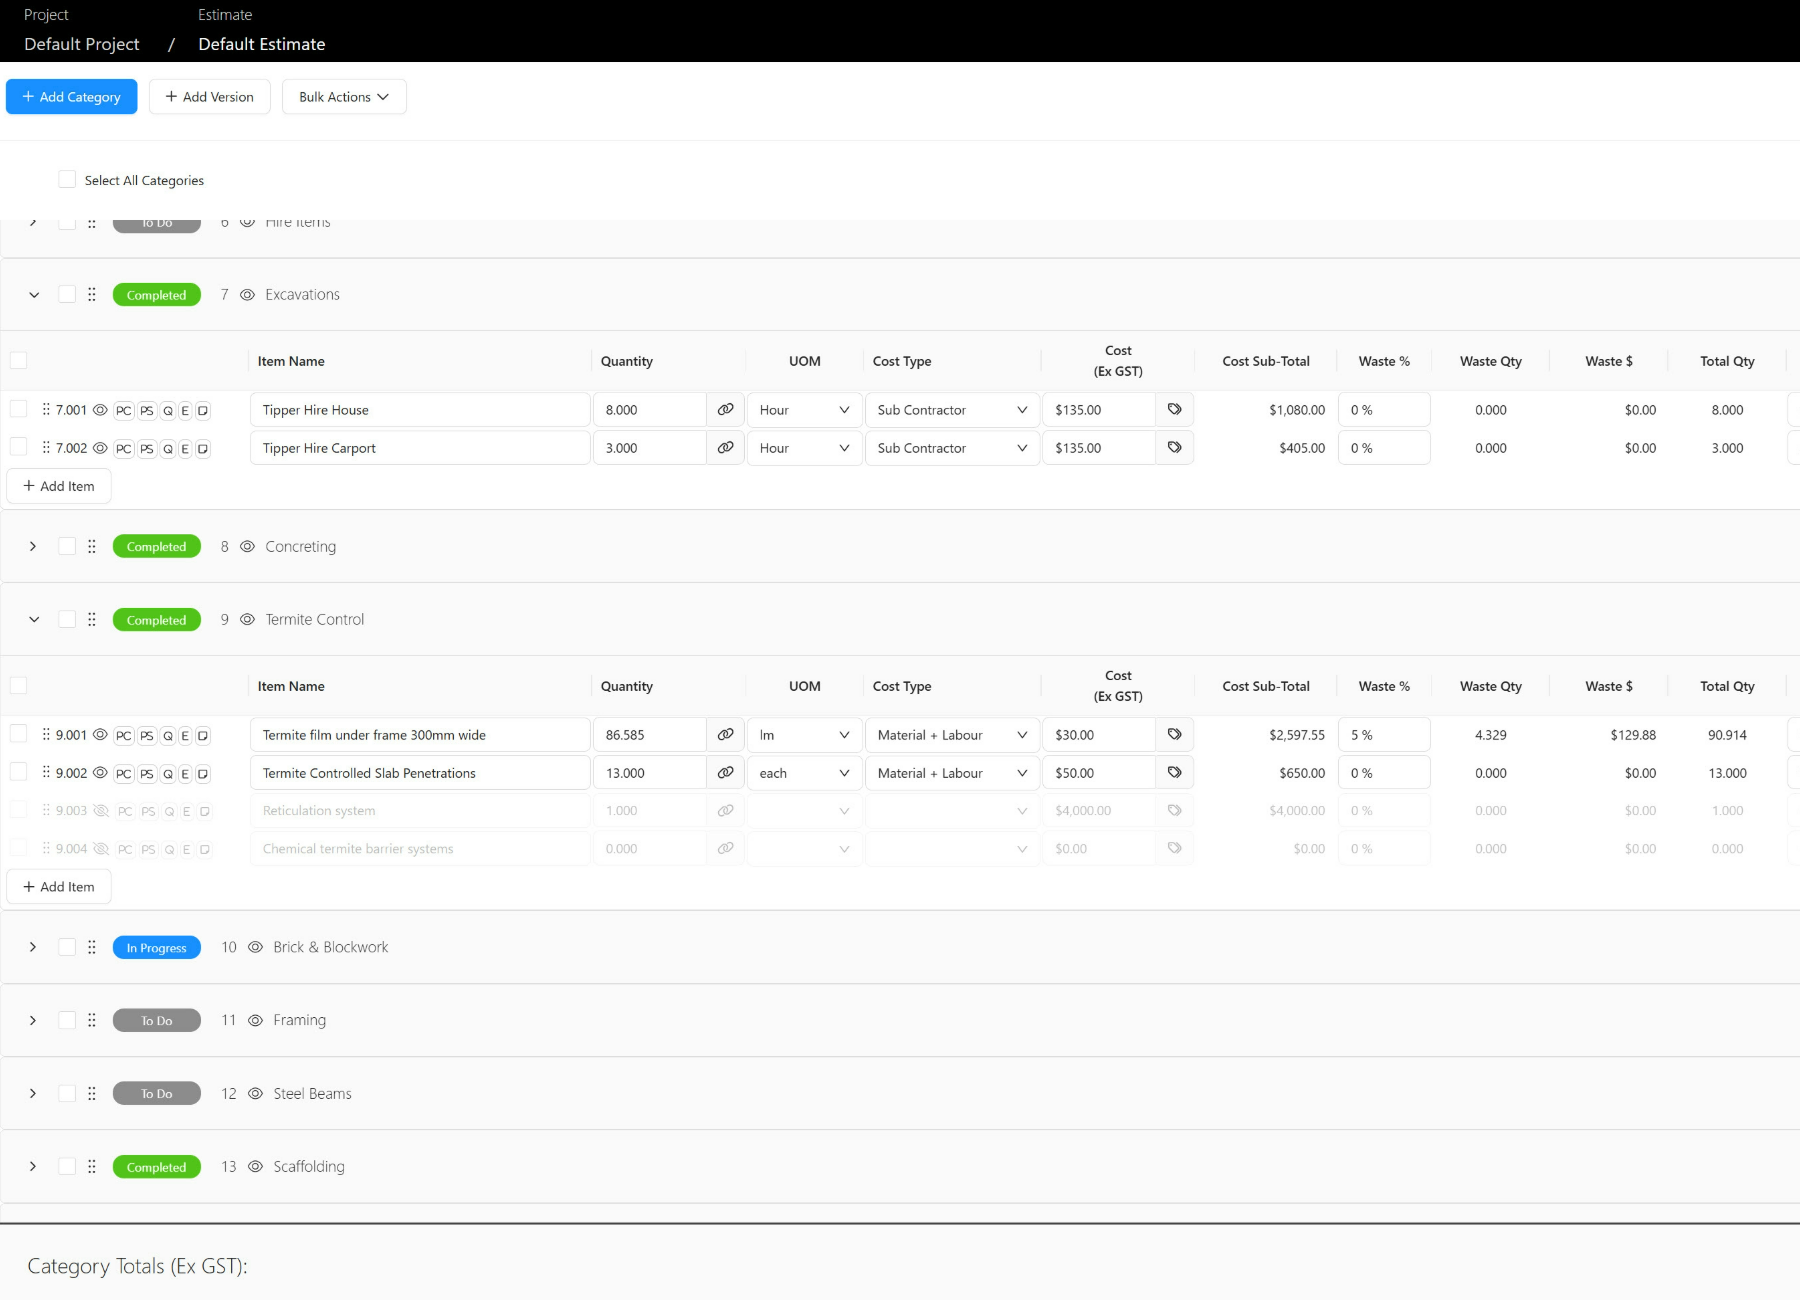1800x1300 pixels.
Task: Click the E icon on item 7.002 Tipper Hire Carport
Action: [x=184, y=448]
